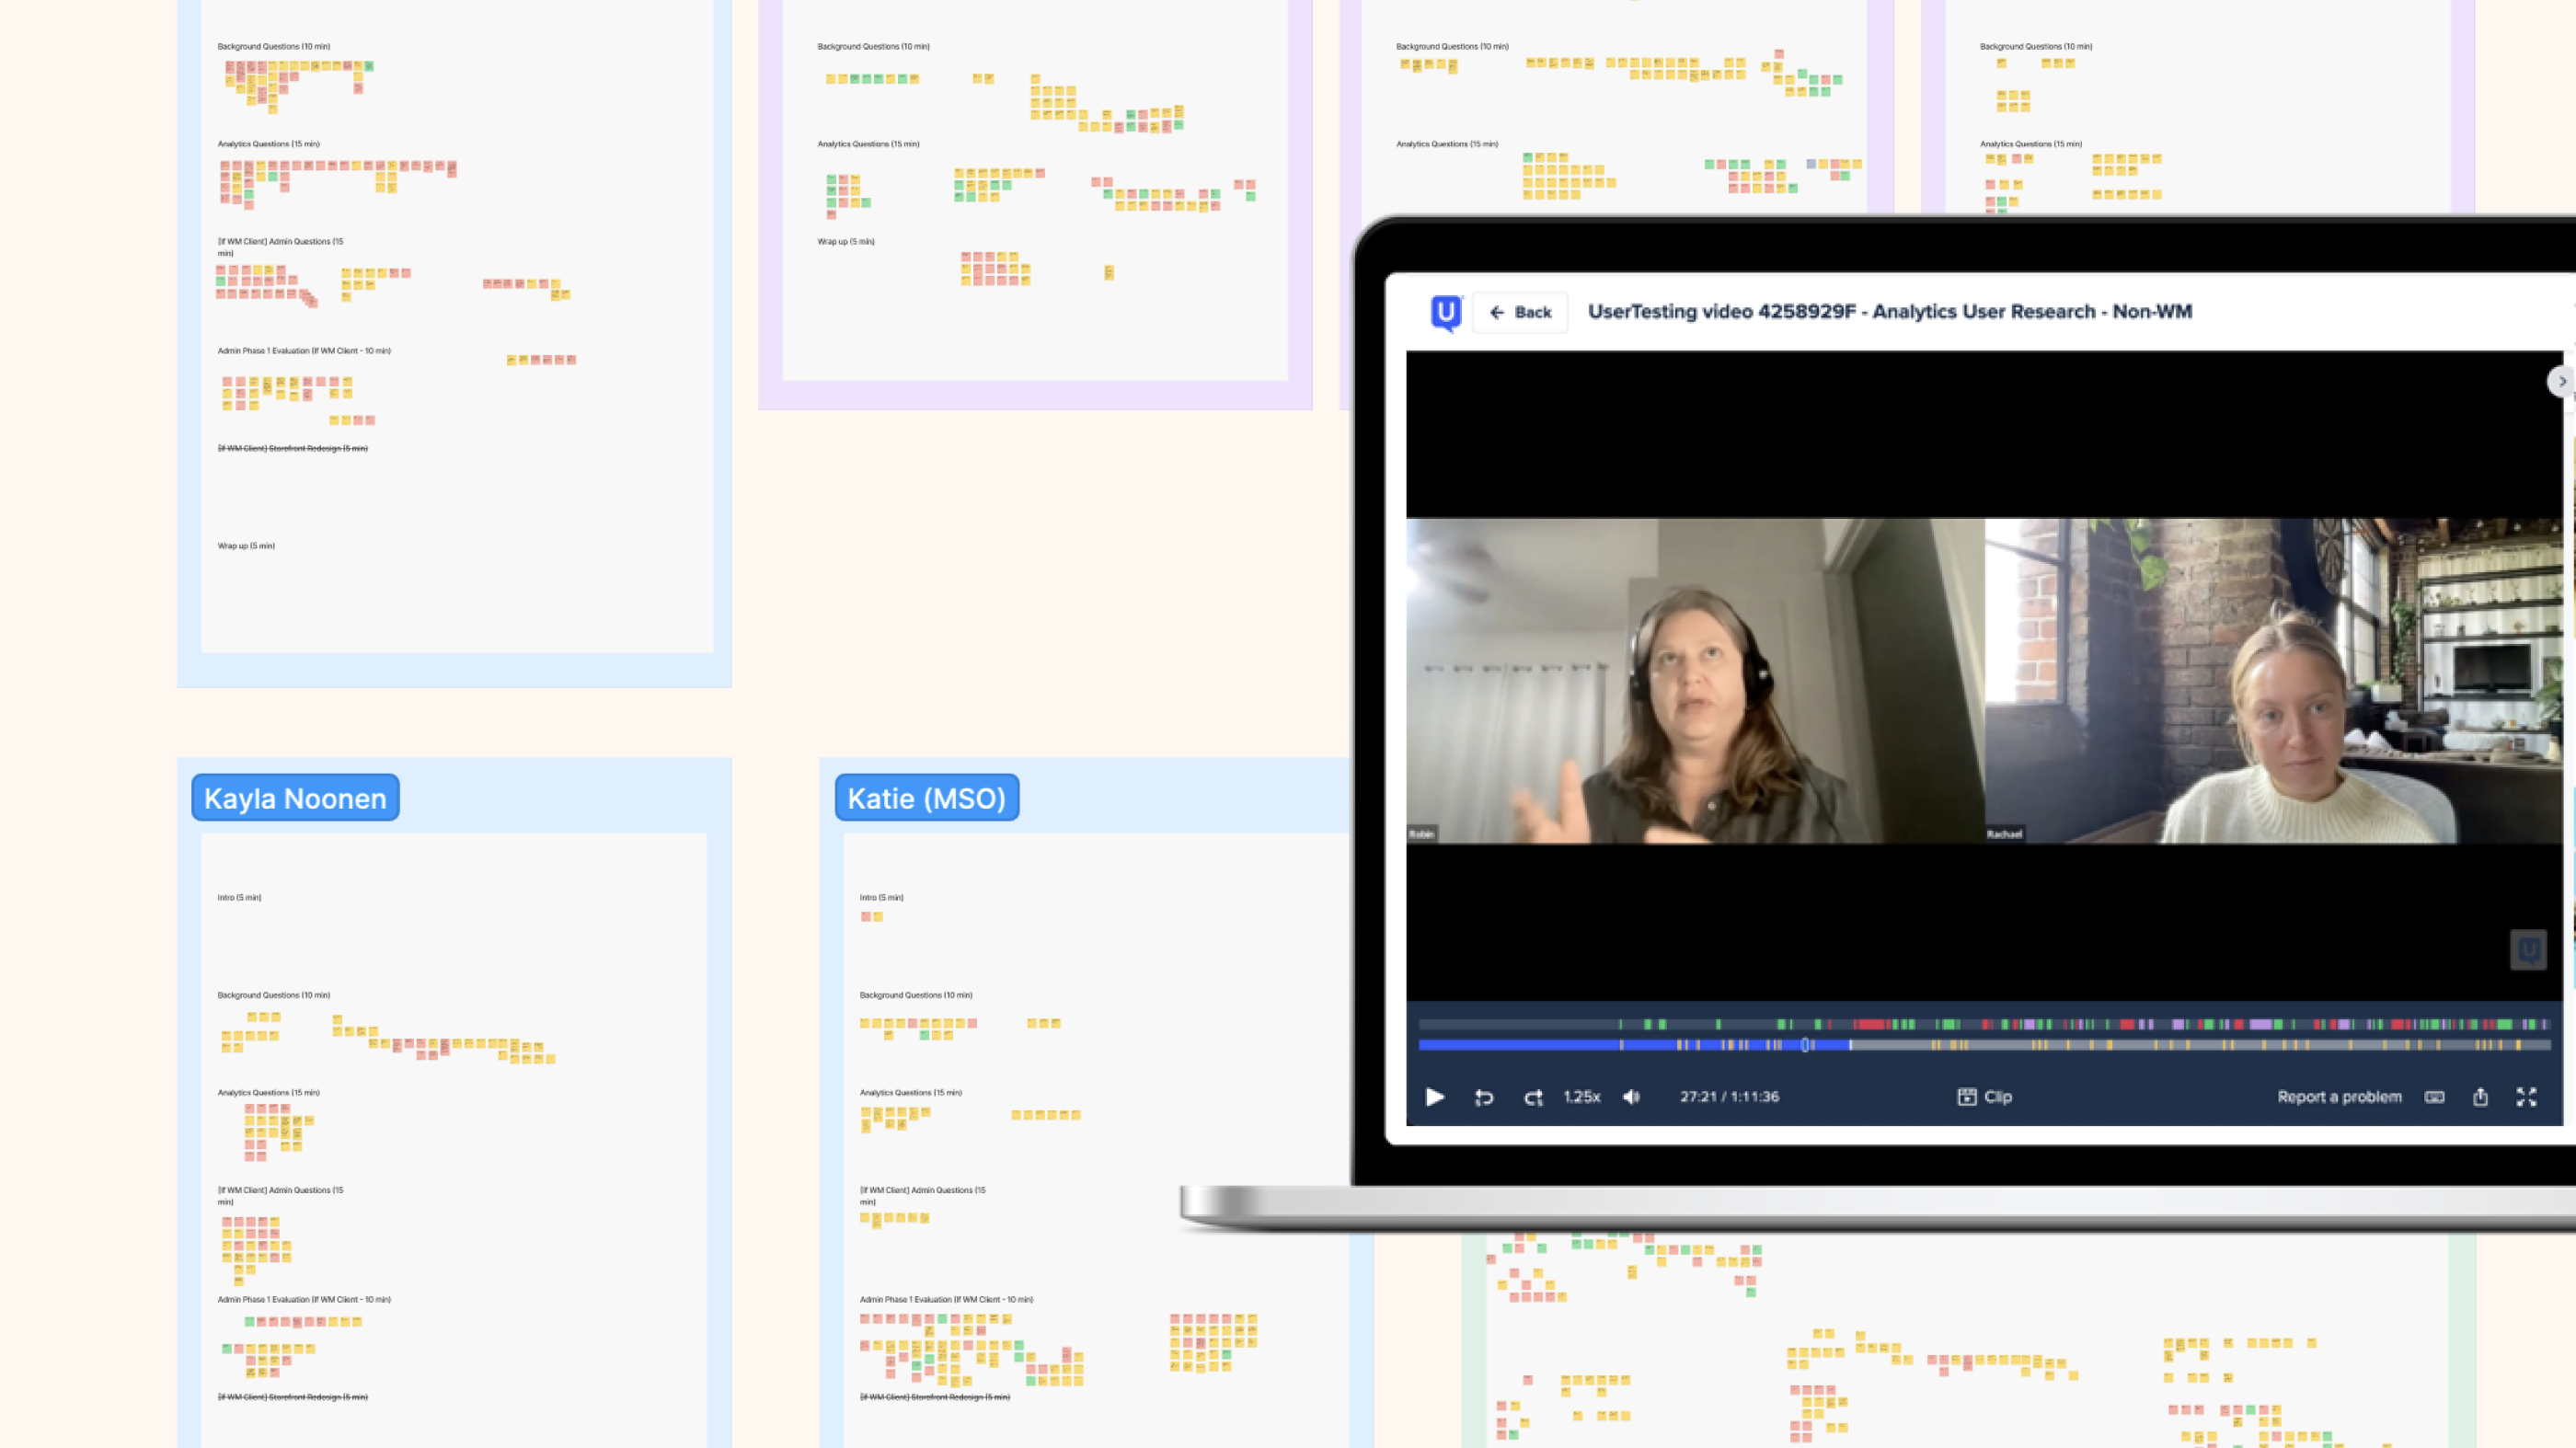The width and height of the screenshot is (2576, 1448).
Task: Expand the next video with the right chevron
Action: (x=2561, y=382)
